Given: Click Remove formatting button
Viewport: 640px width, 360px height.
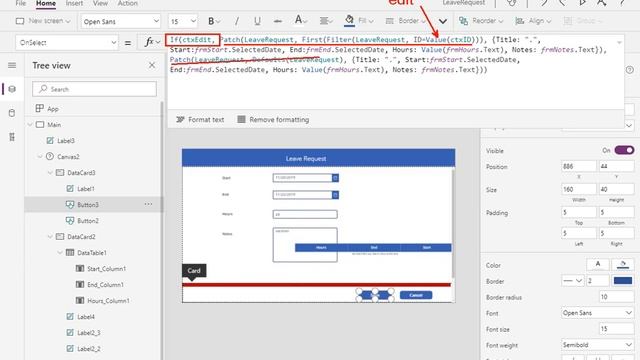Looking at the screenshot, I should [273, 120].
